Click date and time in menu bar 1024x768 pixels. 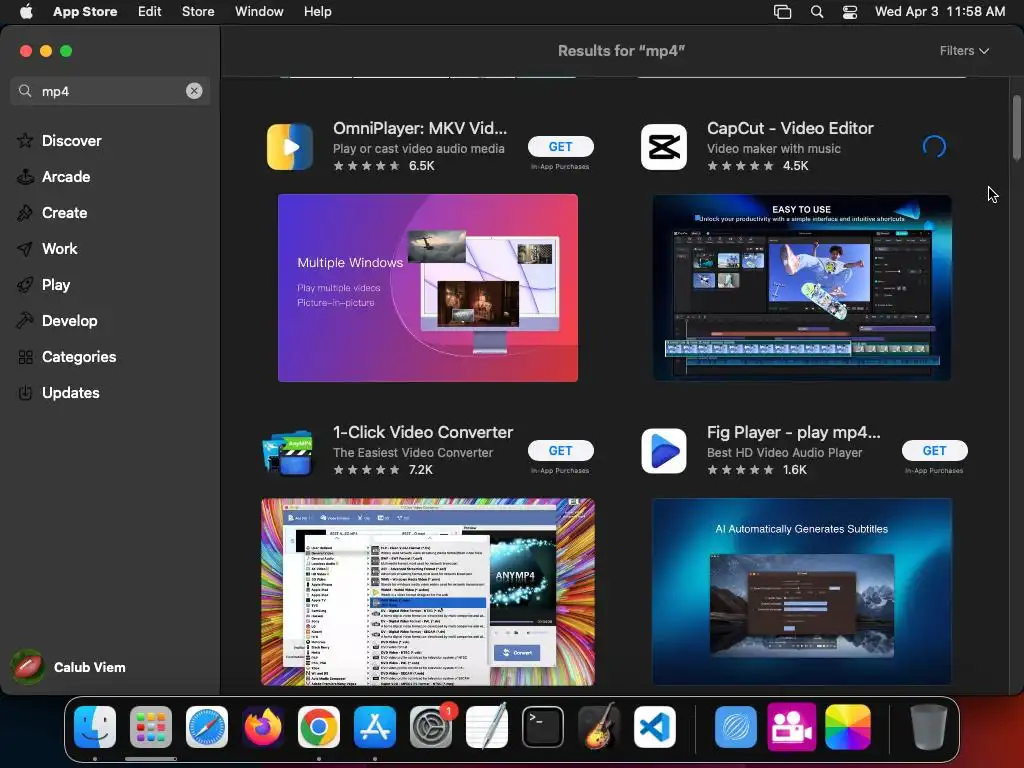(x=940, y=12)
